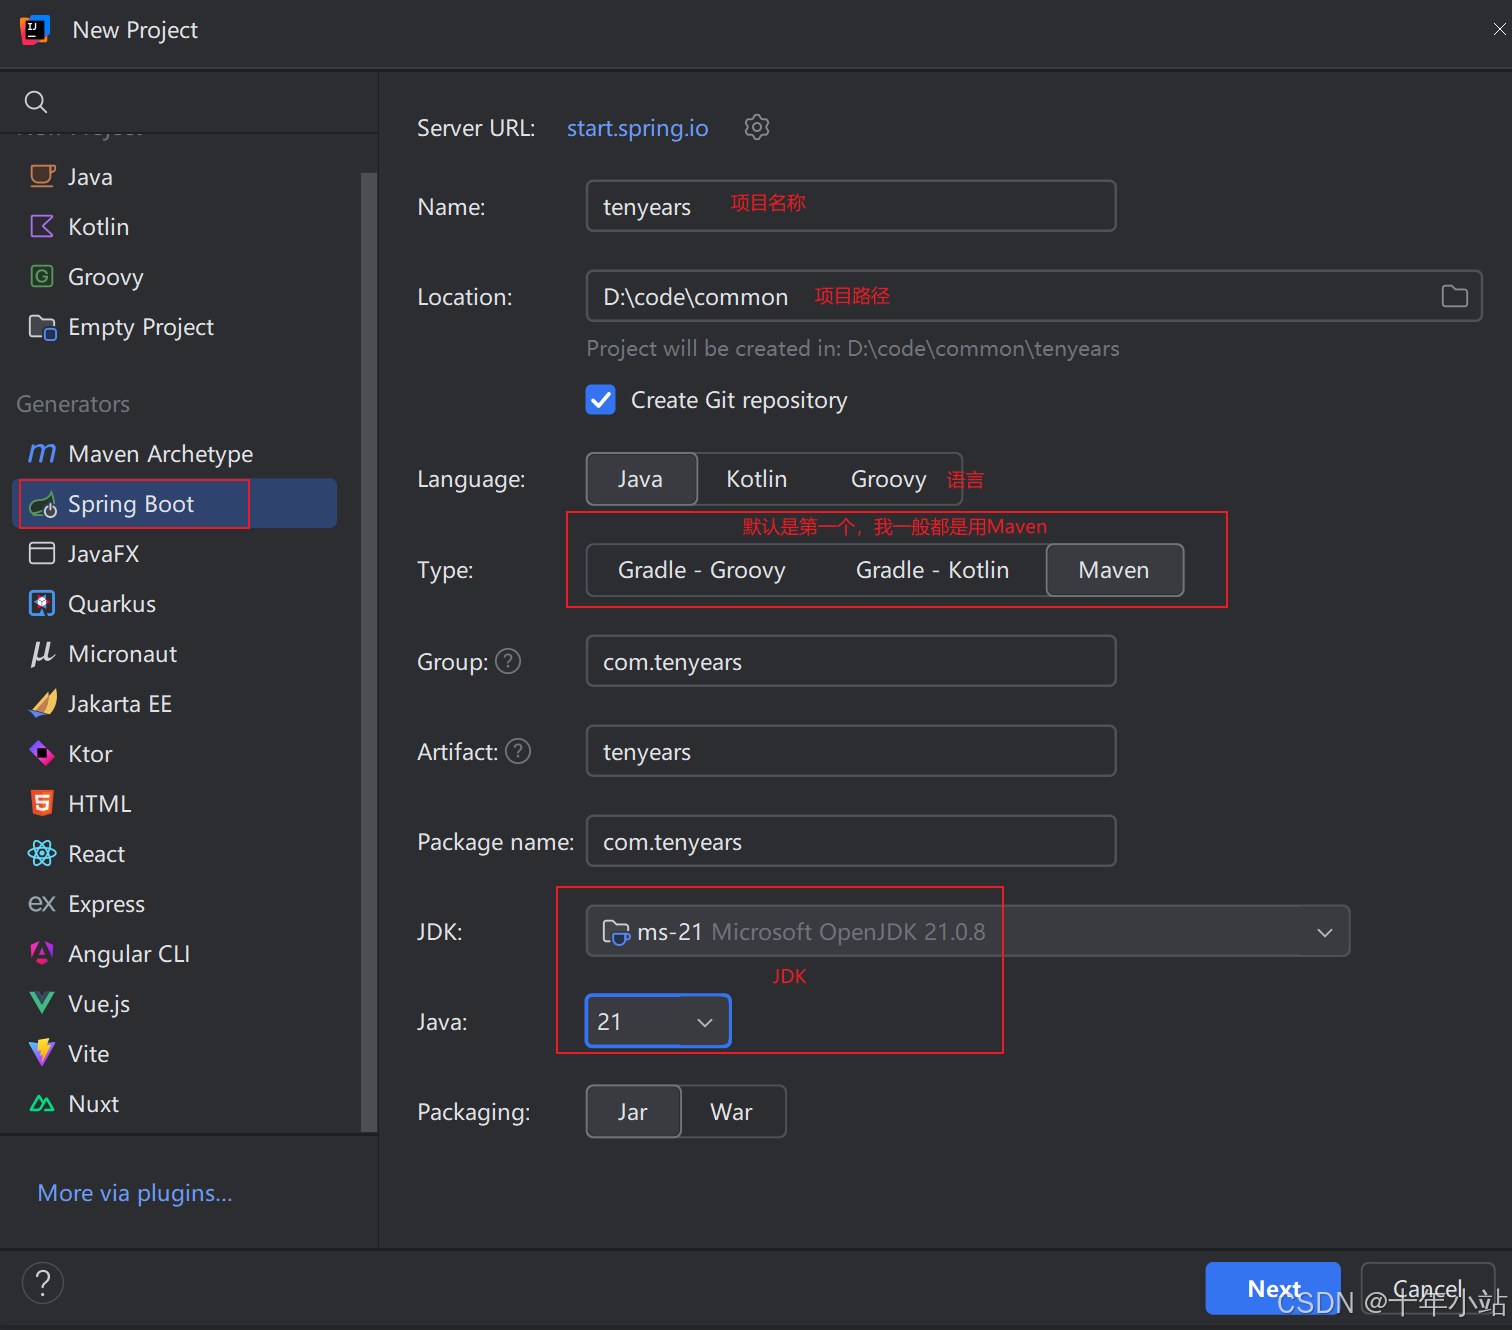The height and width of the screenshot is (1330, 1512).
Task: Open the JDK ms-21 dropdown
Action: tap(967, 931)
